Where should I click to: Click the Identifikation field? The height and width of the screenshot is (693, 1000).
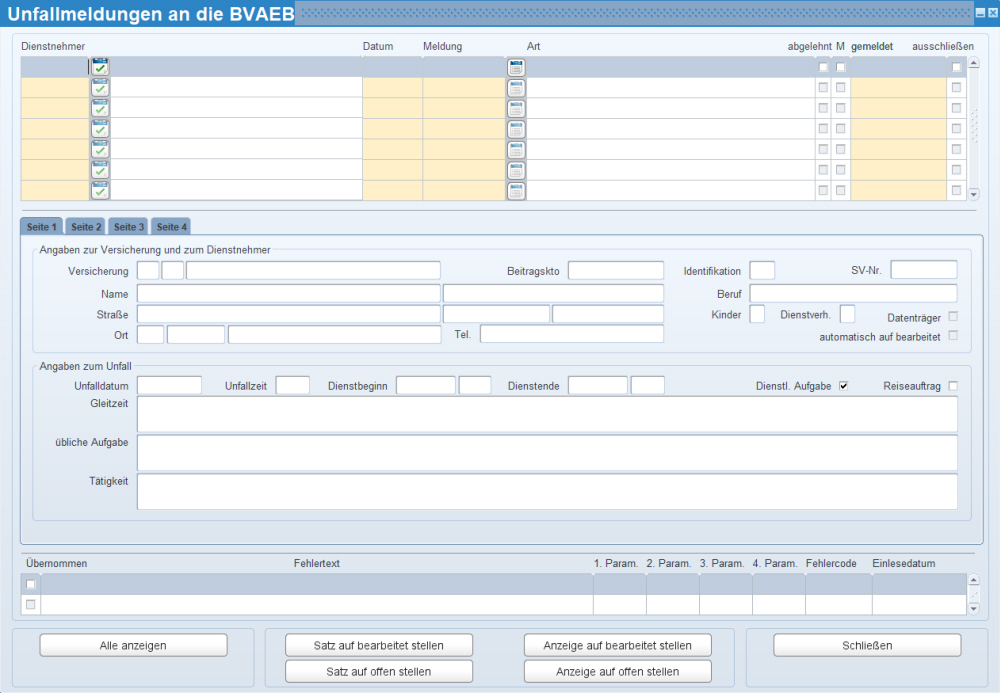762,270
